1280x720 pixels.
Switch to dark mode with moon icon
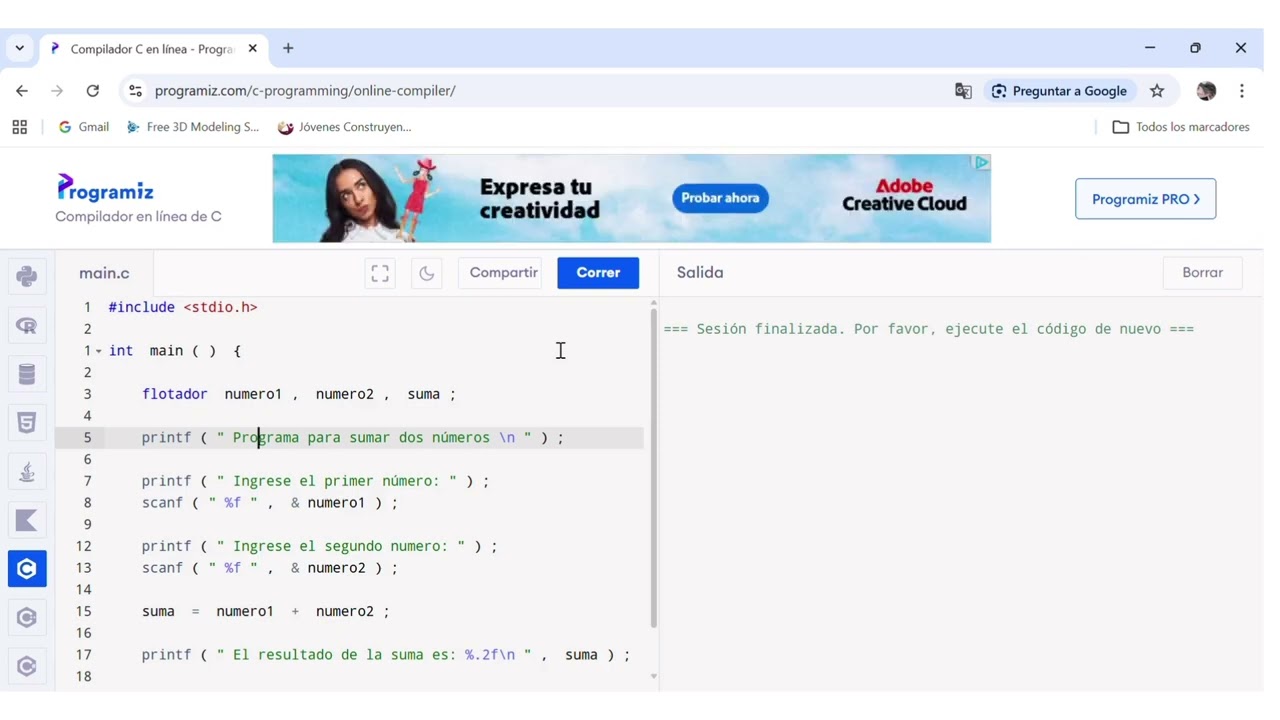tap(427, 273)
